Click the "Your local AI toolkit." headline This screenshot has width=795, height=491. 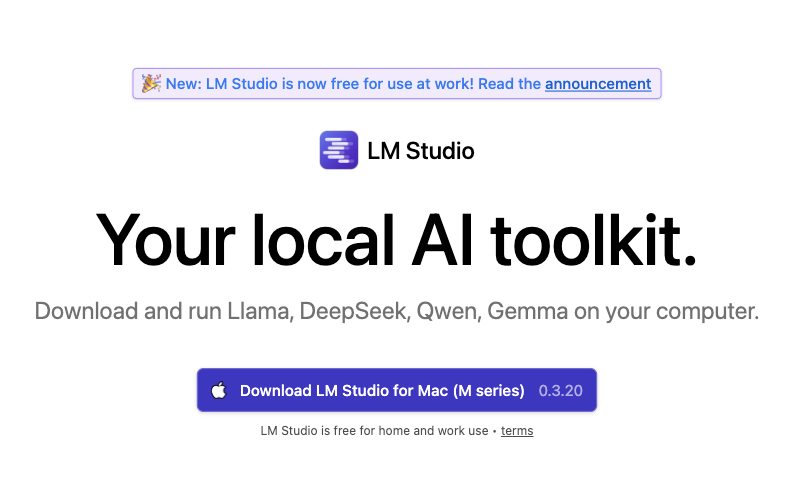coord(396,240)
